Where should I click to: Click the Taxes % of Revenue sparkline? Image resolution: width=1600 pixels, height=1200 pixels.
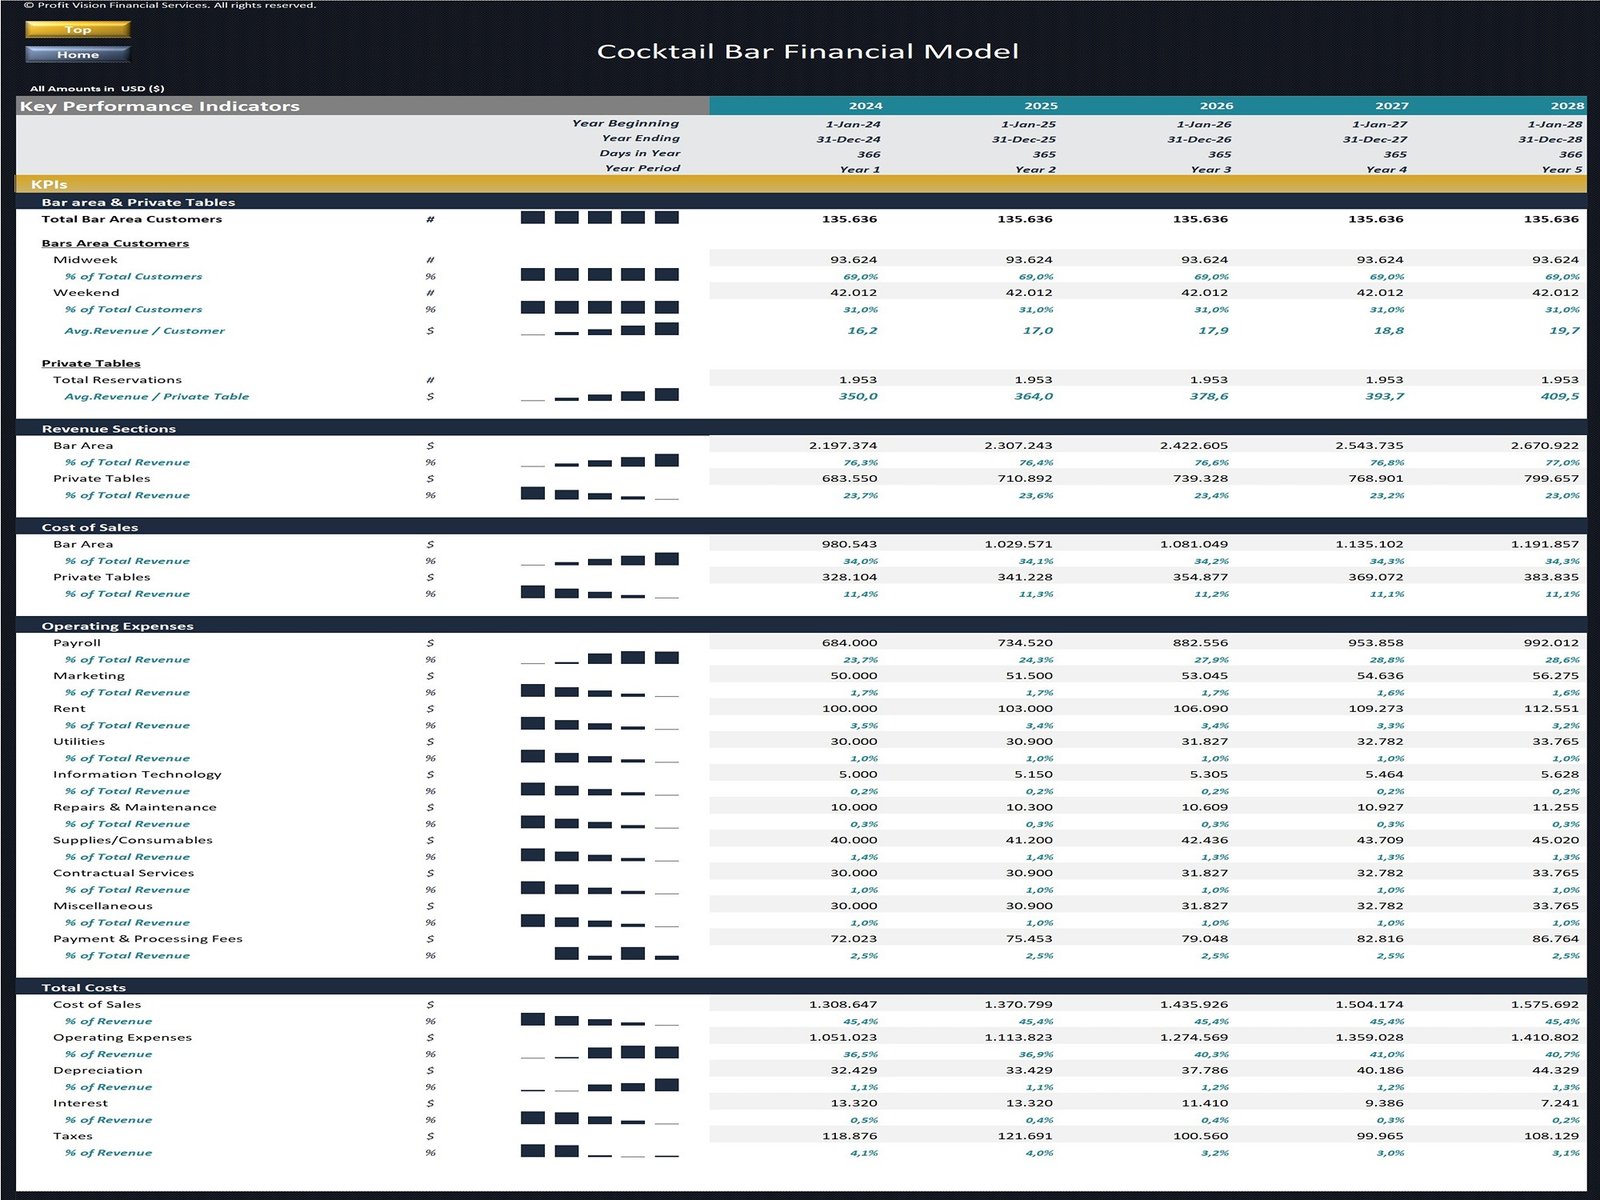click(599, 1152)
